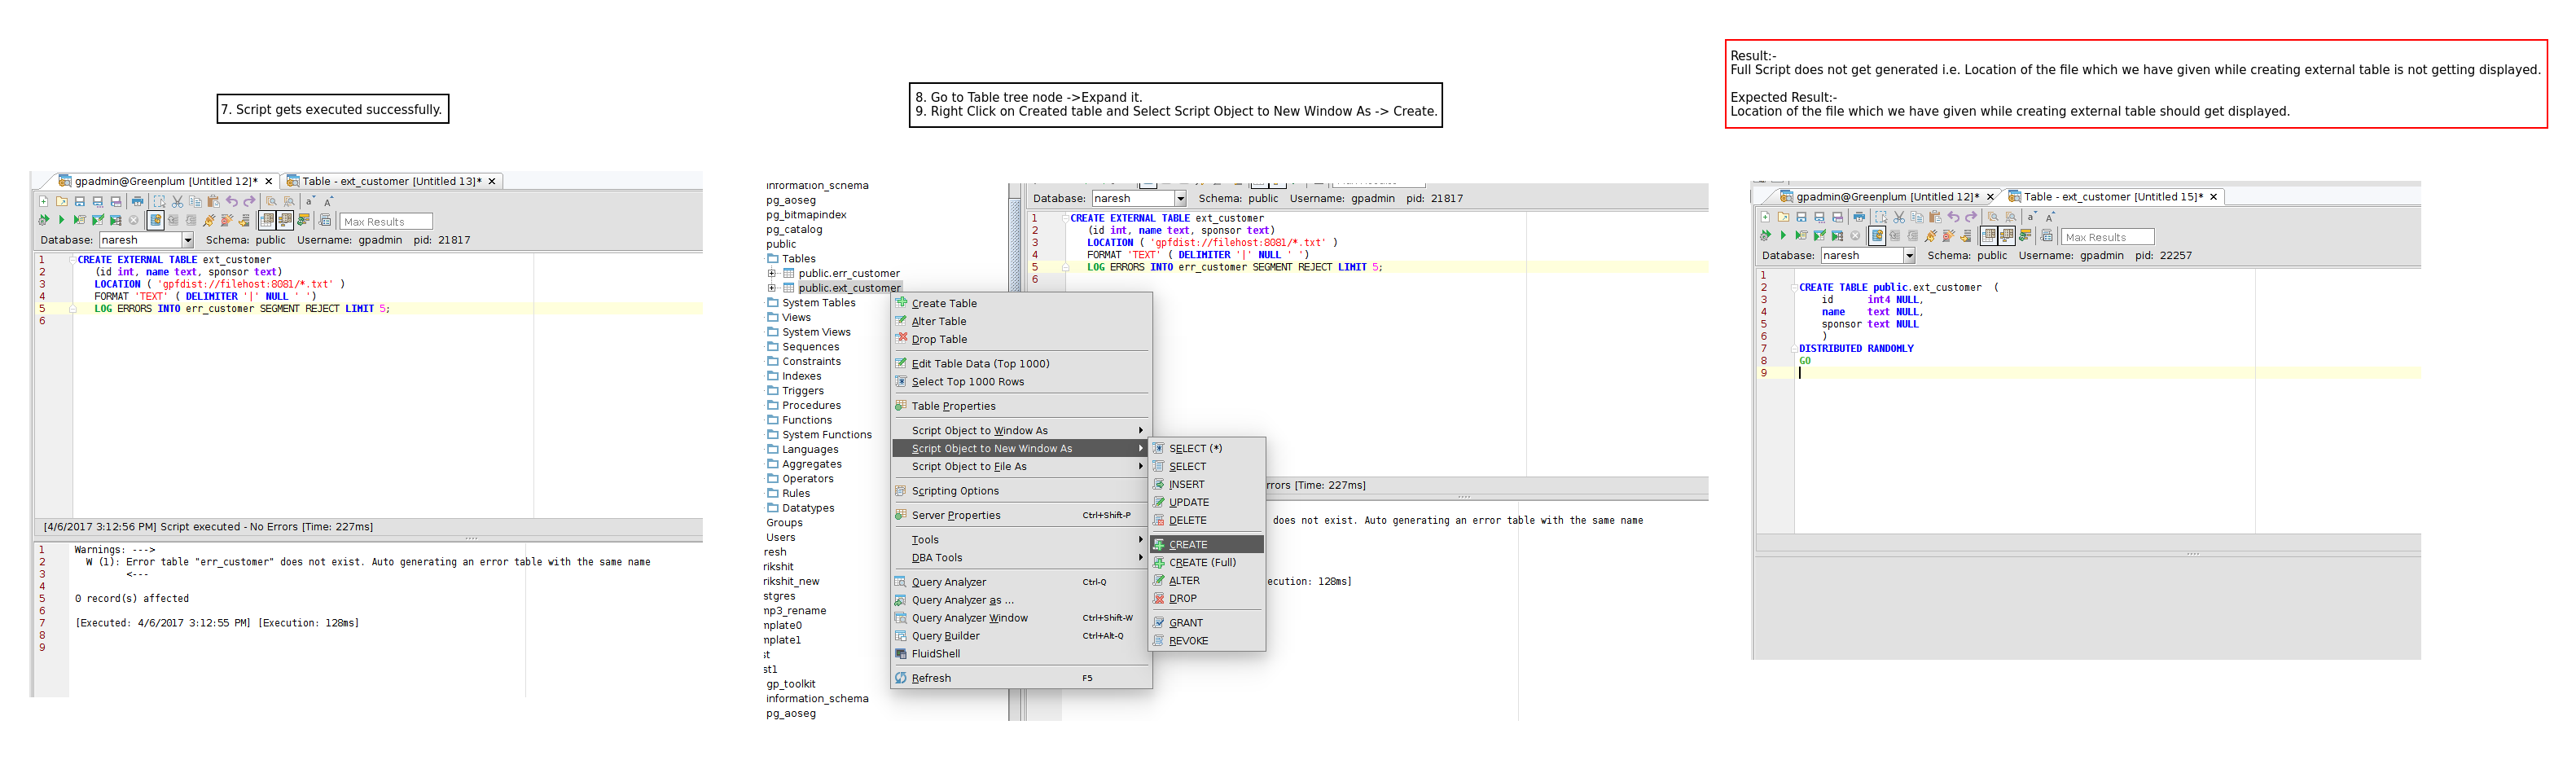
Task: Toggle grid results button in Untitled 13 window
Action: point(268,220)
